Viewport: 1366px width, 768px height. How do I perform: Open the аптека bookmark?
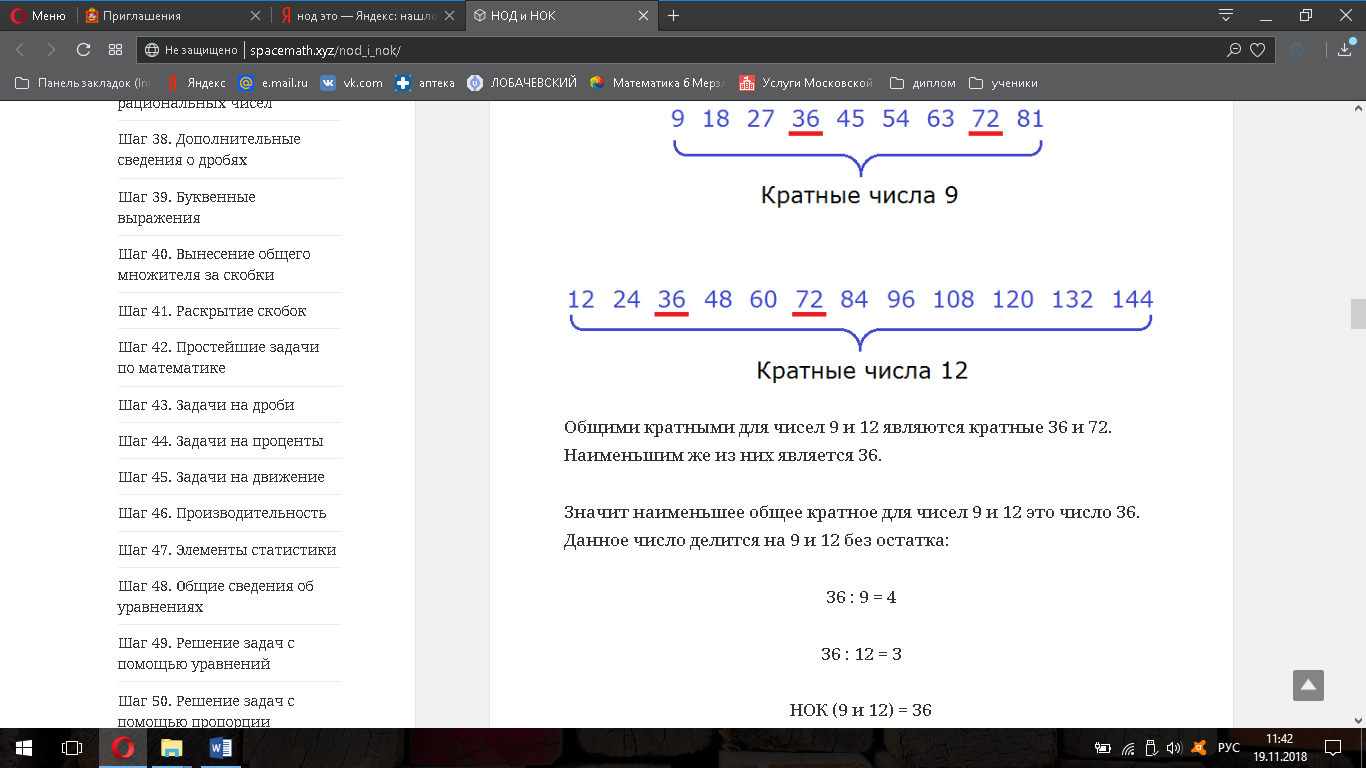(x=425, y=83)
